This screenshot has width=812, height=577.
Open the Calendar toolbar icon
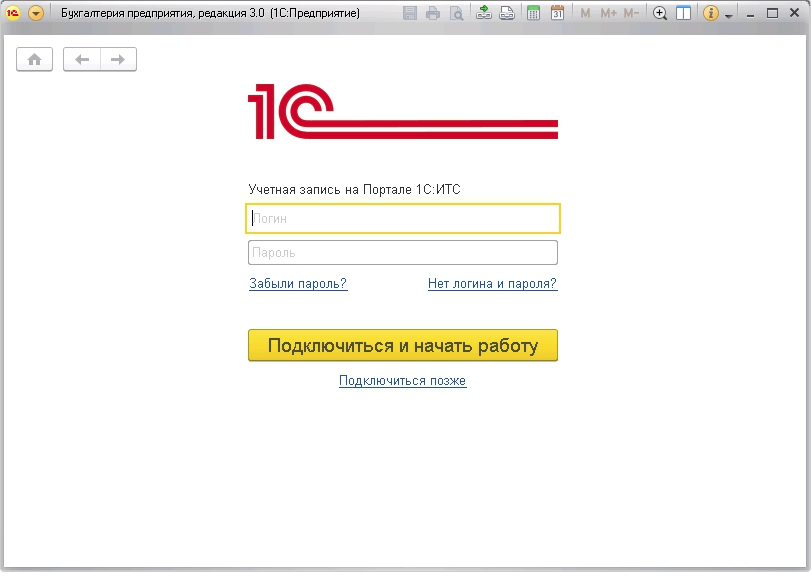(x=556, y=12)
